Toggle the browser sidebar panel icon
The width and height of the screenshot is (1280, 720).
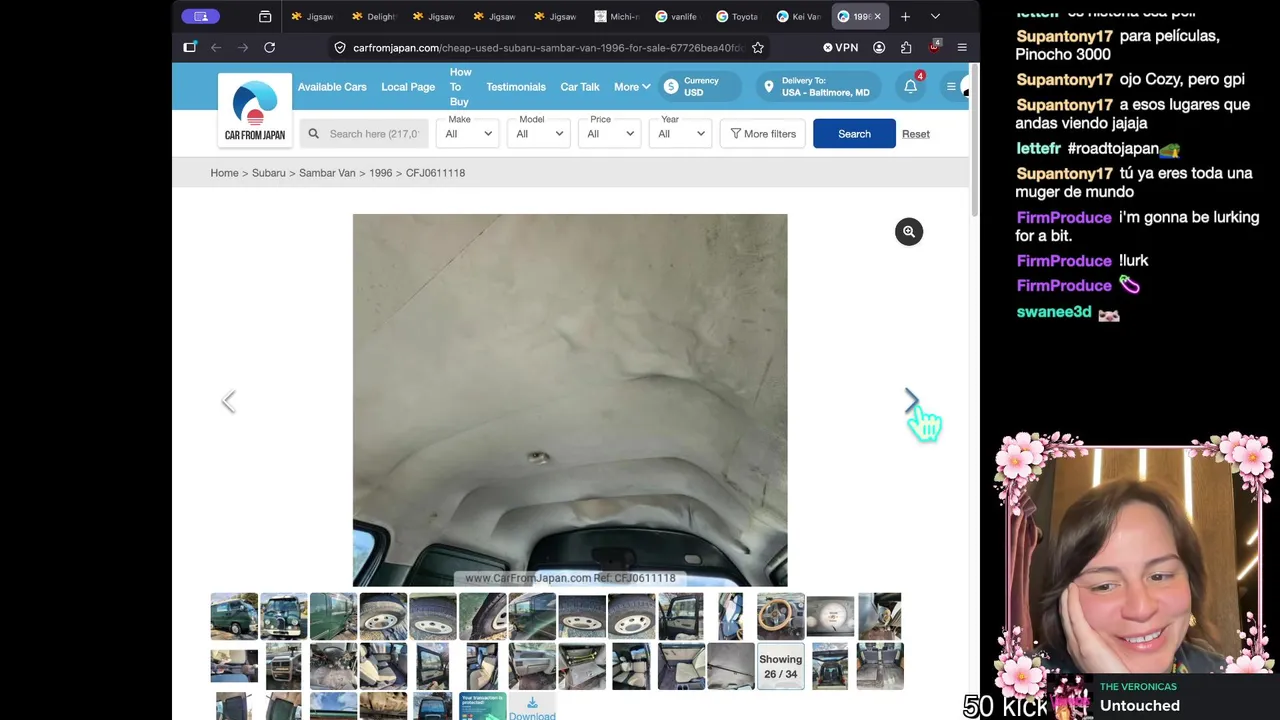(x=190, y=47)
